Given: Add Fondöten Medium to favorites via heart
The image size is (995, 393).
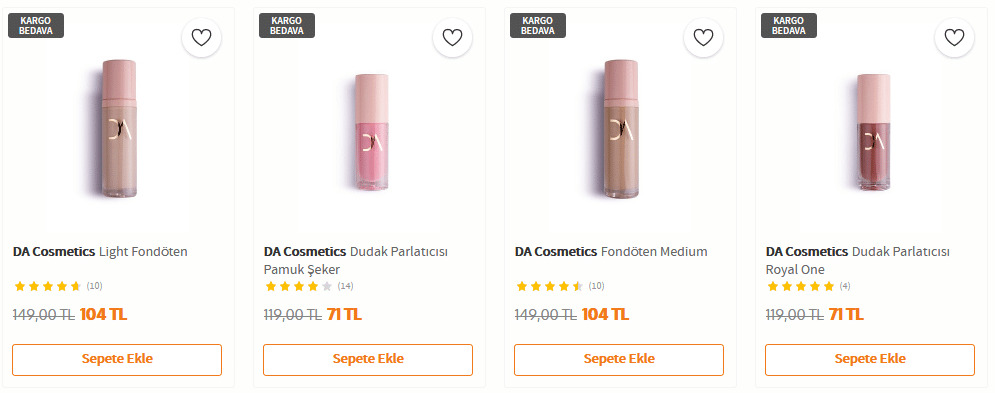Looking at the screenshot, I should pyautogui.click(x=703, y=38).
